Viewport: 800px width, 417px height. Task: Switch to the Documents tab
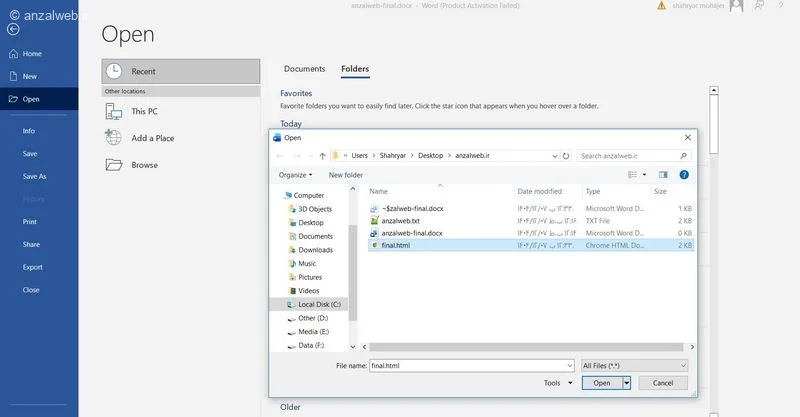(304, 69)
